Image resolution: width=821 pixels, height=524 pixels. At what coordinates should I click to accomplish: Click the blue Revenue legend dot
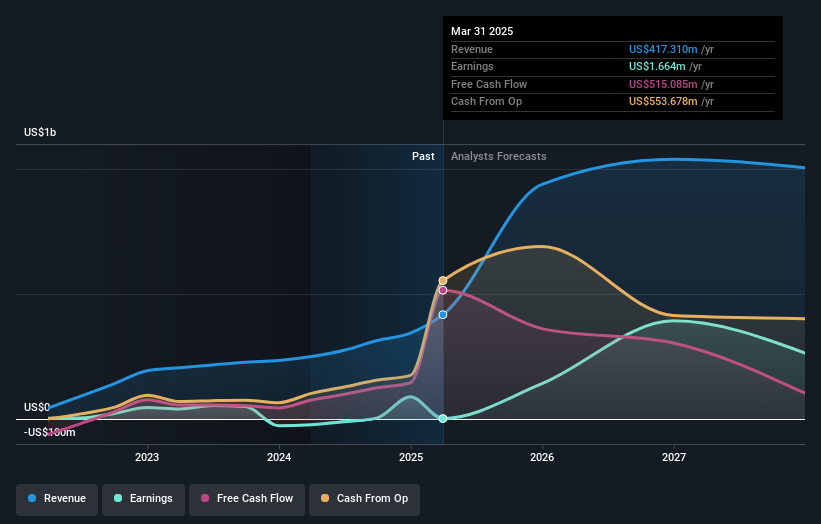[32, 498]
